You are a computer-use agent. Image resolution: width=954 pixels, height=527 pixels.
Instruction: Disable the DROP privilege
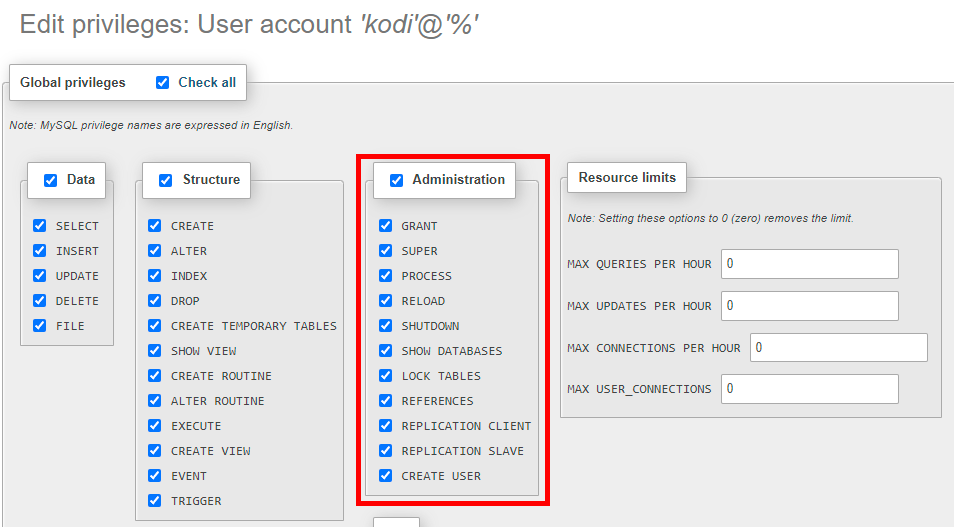pyautogui.click(x=155, y=301)
